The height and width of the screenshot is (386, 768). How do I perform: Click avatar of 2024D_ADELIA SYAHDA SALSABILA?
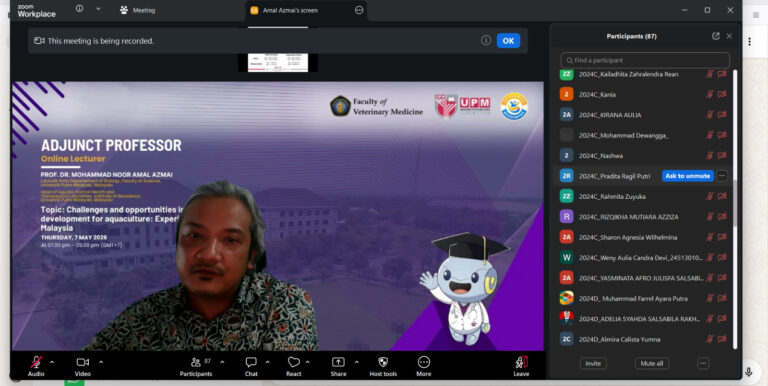click(567, 318)
